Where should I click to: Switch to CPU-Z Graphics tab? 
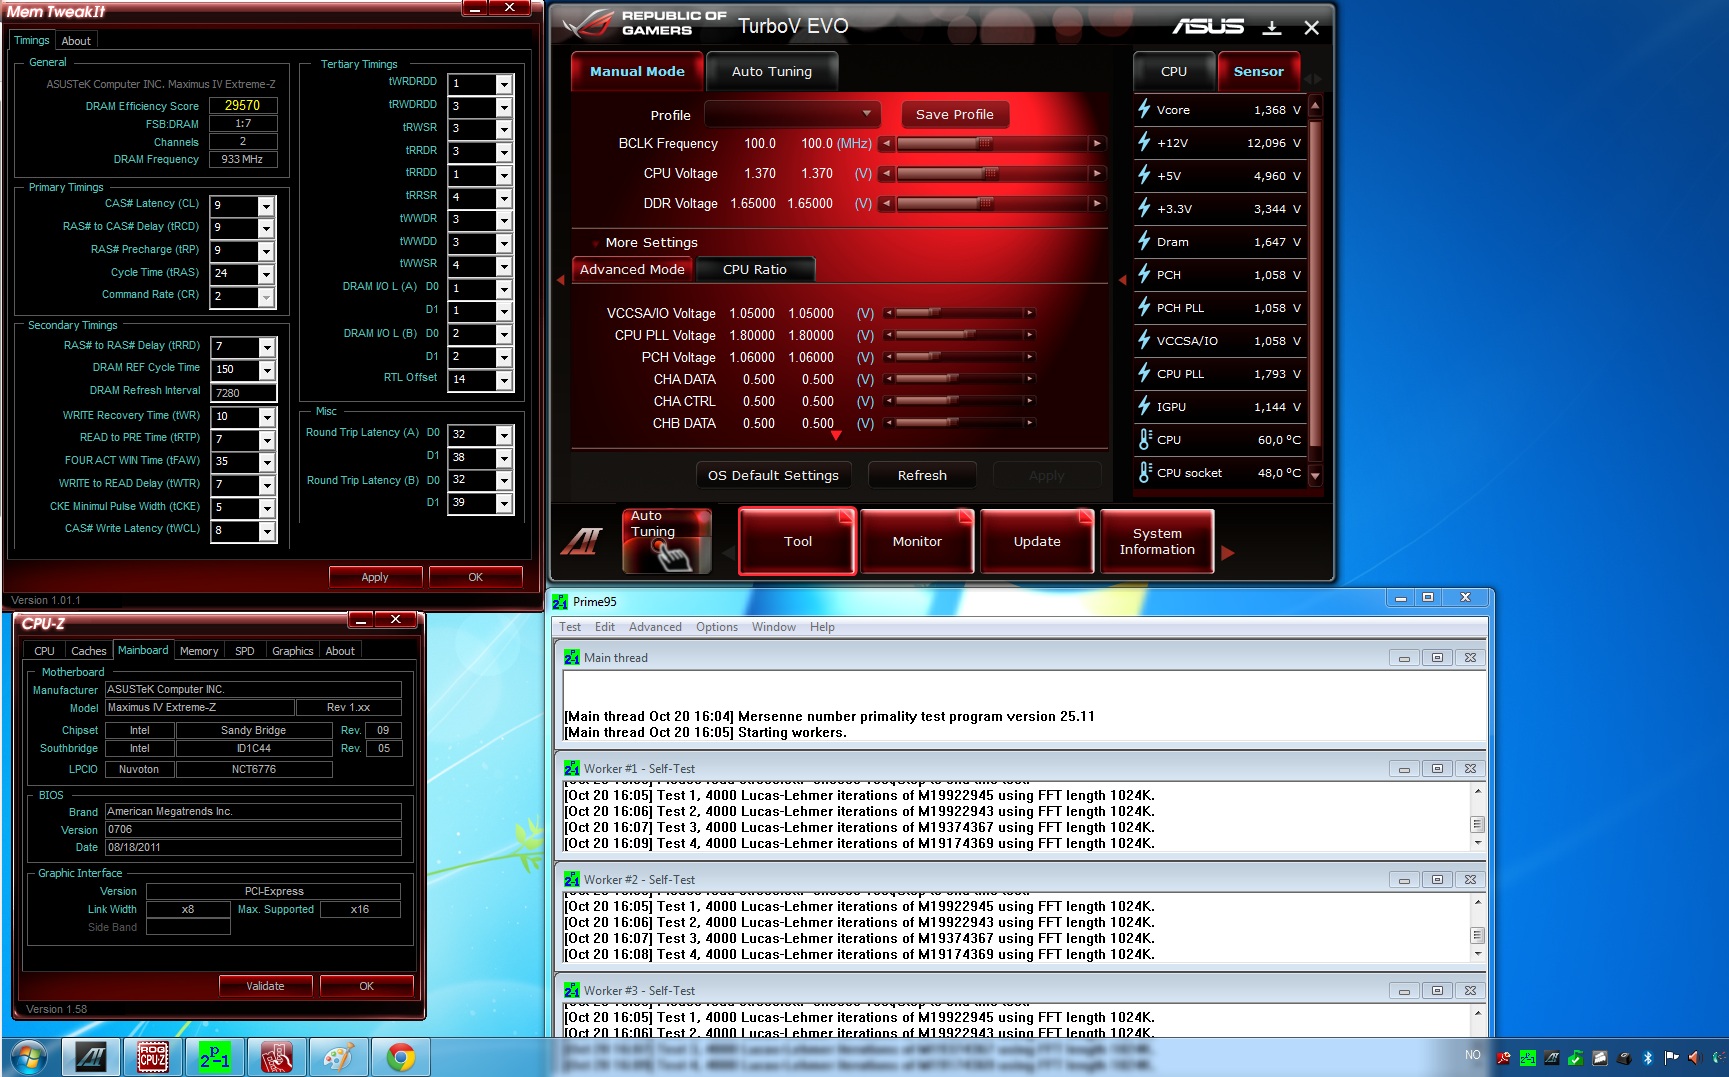click(x=293, y=651)
